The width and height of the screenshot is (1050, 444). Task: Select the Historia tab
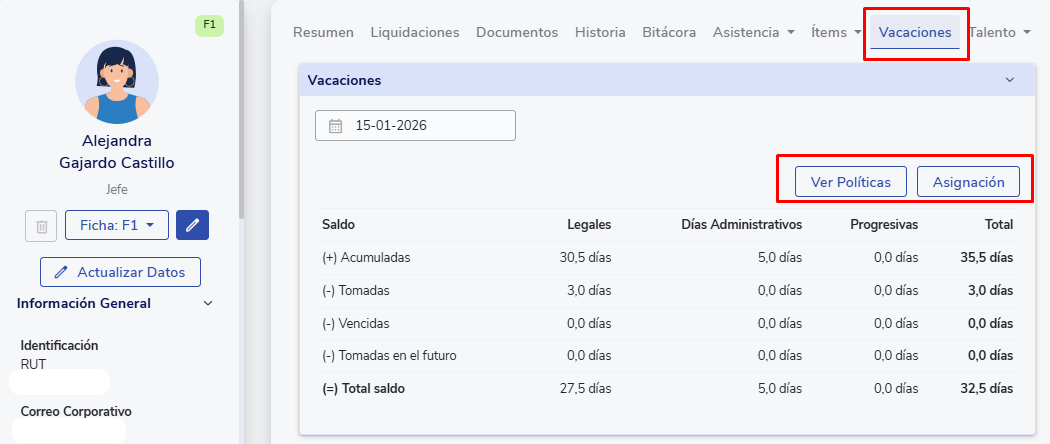[x=600, y=32]
